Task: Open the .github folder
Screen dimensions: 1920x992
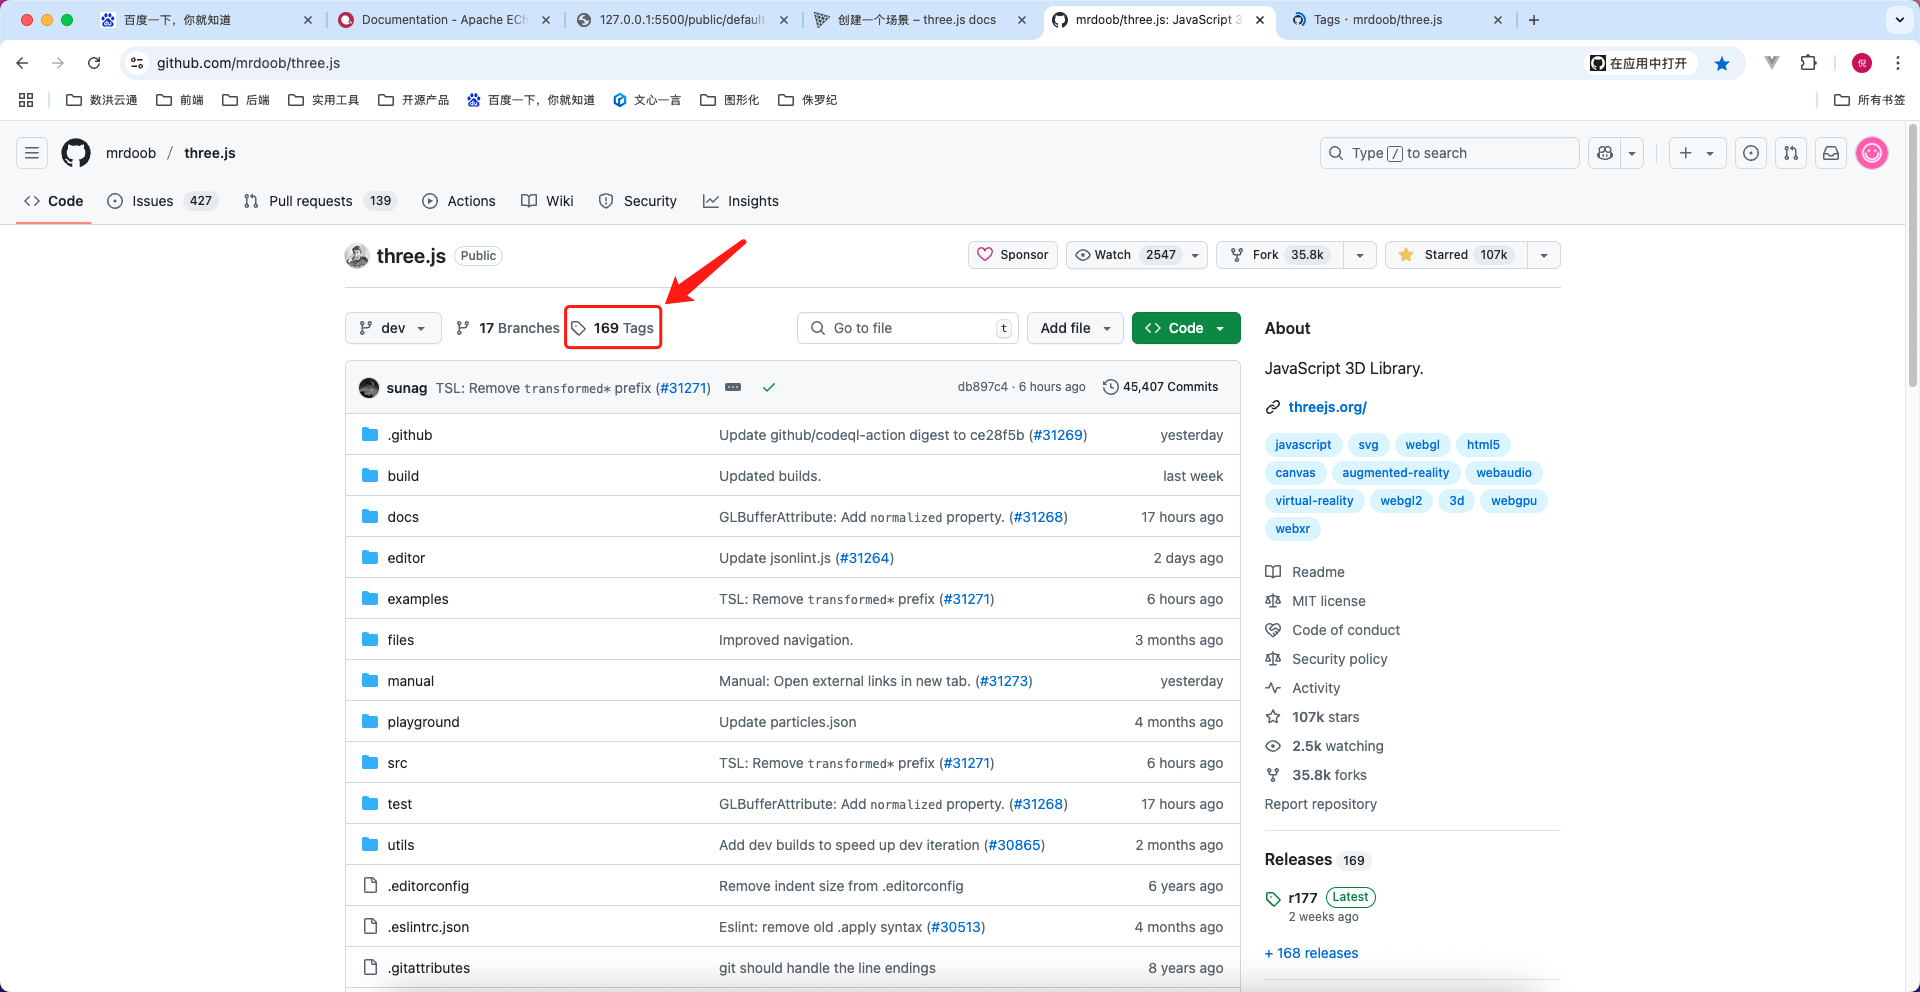Action: [410, 435]
